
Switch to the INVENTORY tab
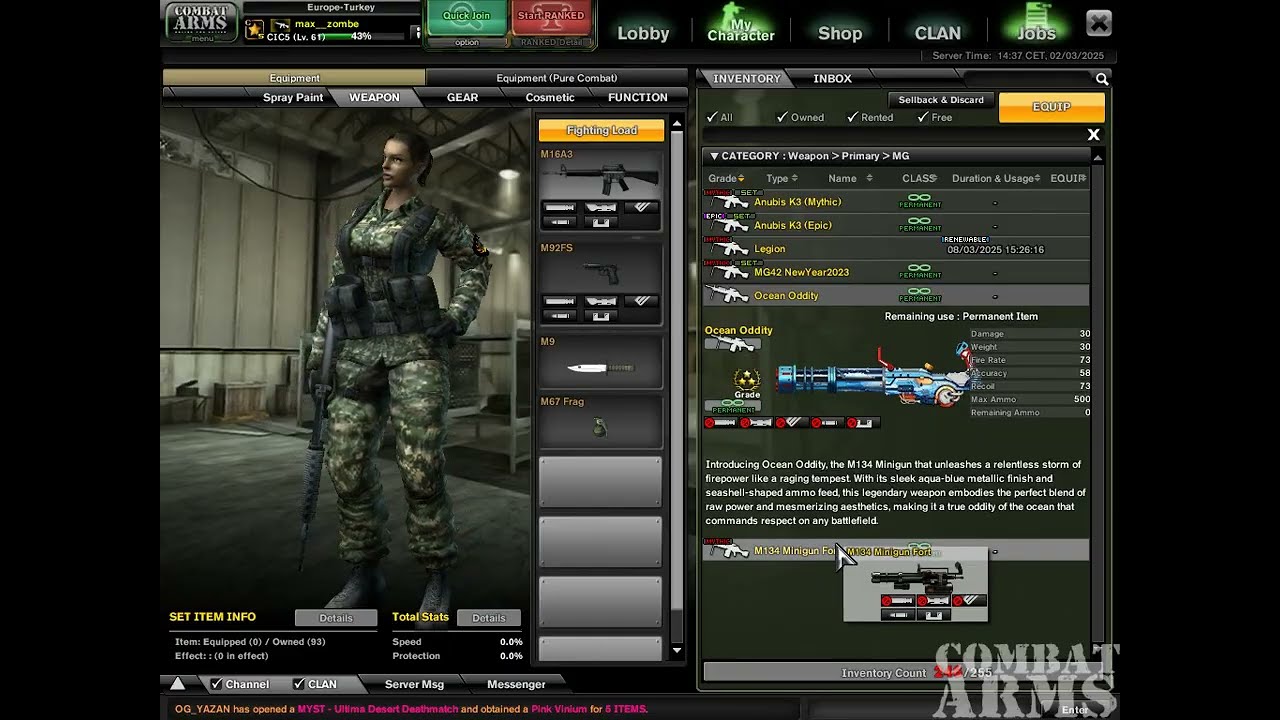click(x=746, y=78)
